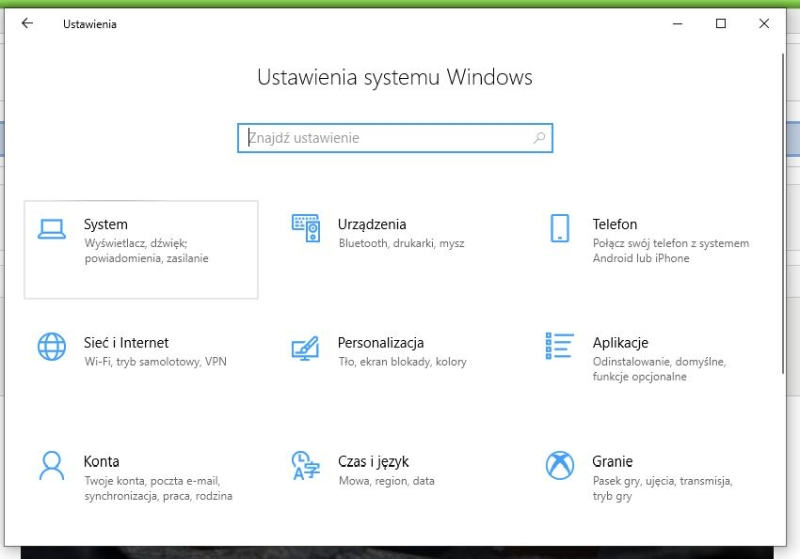Viewport: 800px width, 559px height.
Task: Click the Znajdź ustawienie search field
Action: tap(395, 138)
